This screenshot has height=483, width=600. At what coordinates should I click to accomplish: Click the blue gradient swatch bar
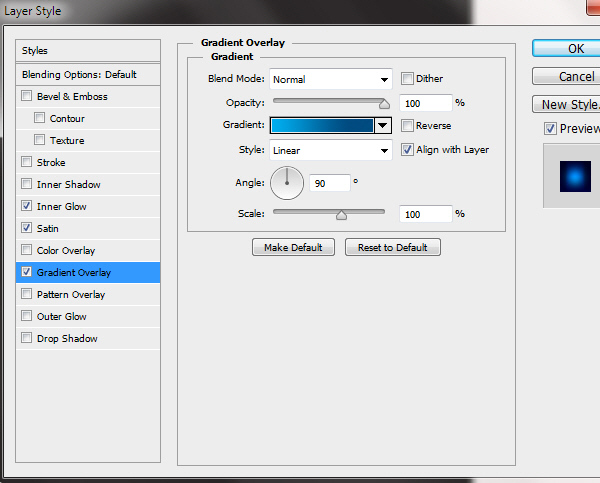(322, 126)
